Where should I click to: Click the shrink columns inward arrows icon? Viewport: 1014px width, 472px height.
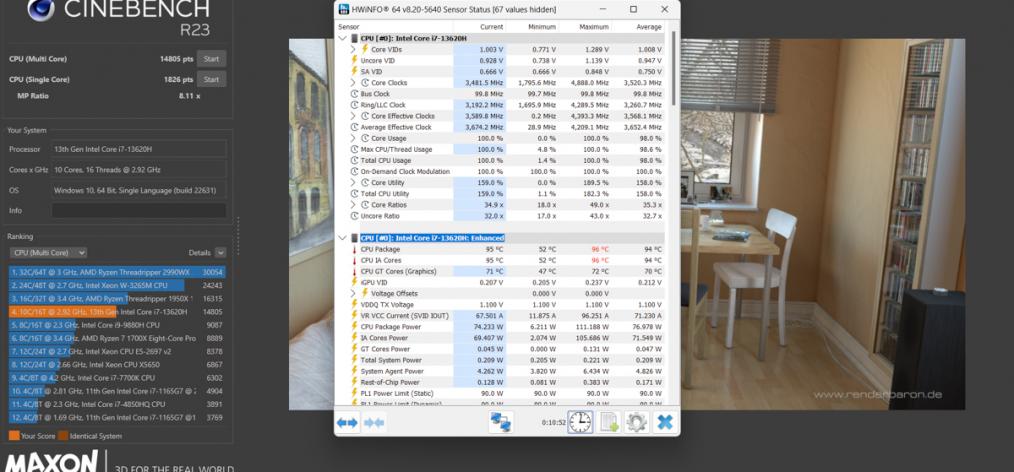[x=374, y=423]
